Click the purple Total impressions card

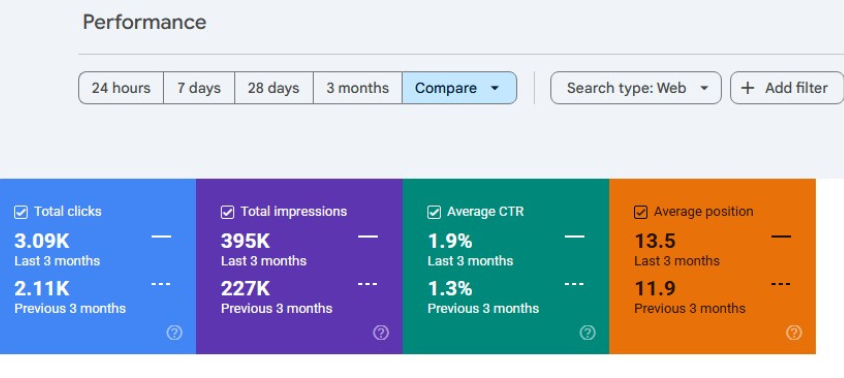299,266
